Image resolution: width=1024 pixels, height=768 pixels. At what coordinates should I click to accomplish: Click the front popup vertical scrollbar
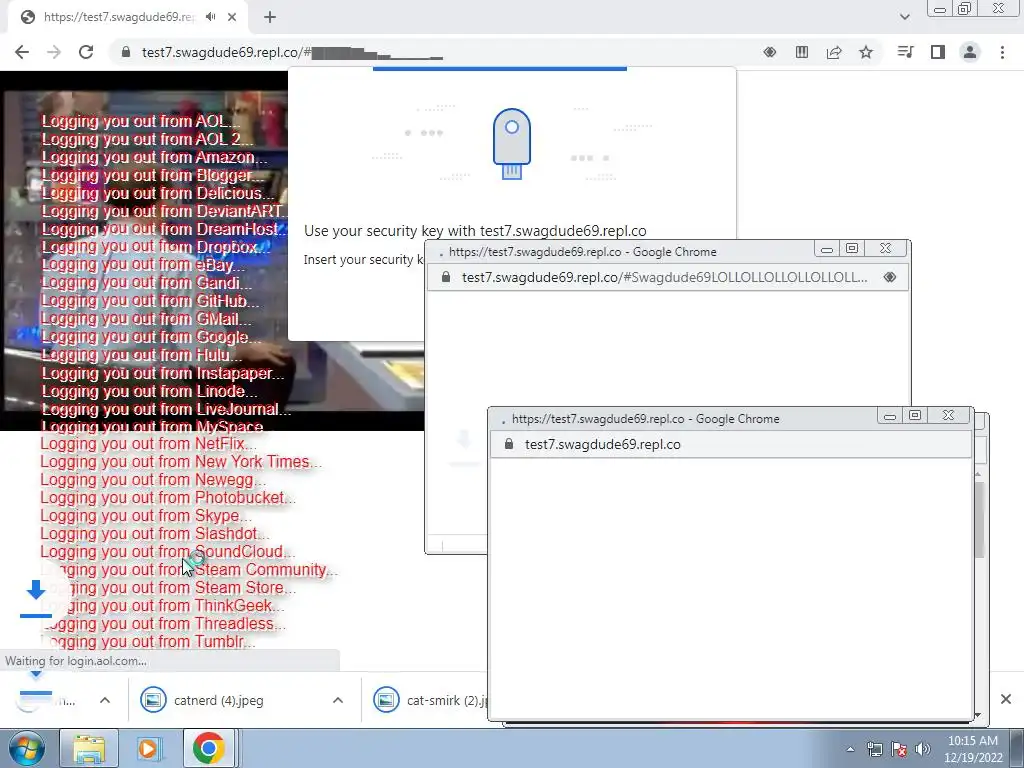pos(978,519)
